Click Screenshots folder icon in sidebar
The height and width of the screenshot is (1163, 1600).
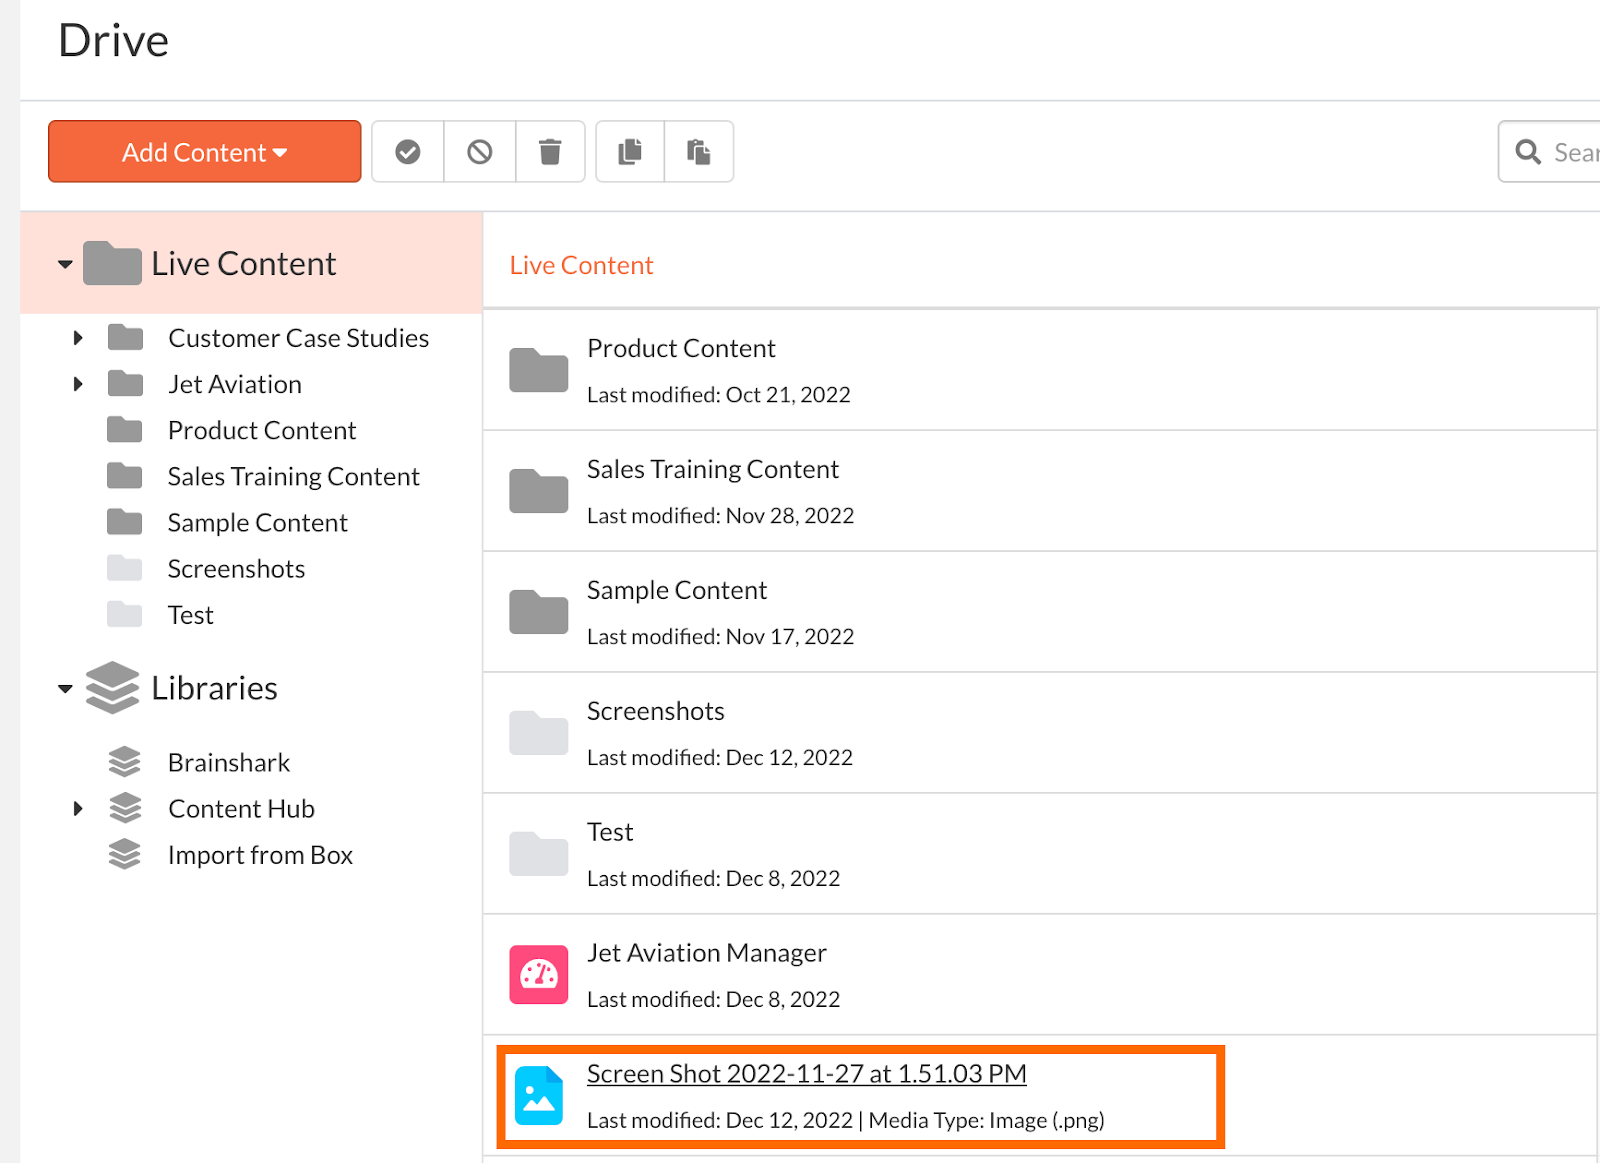pyautogui.click(x=125, y=568)
